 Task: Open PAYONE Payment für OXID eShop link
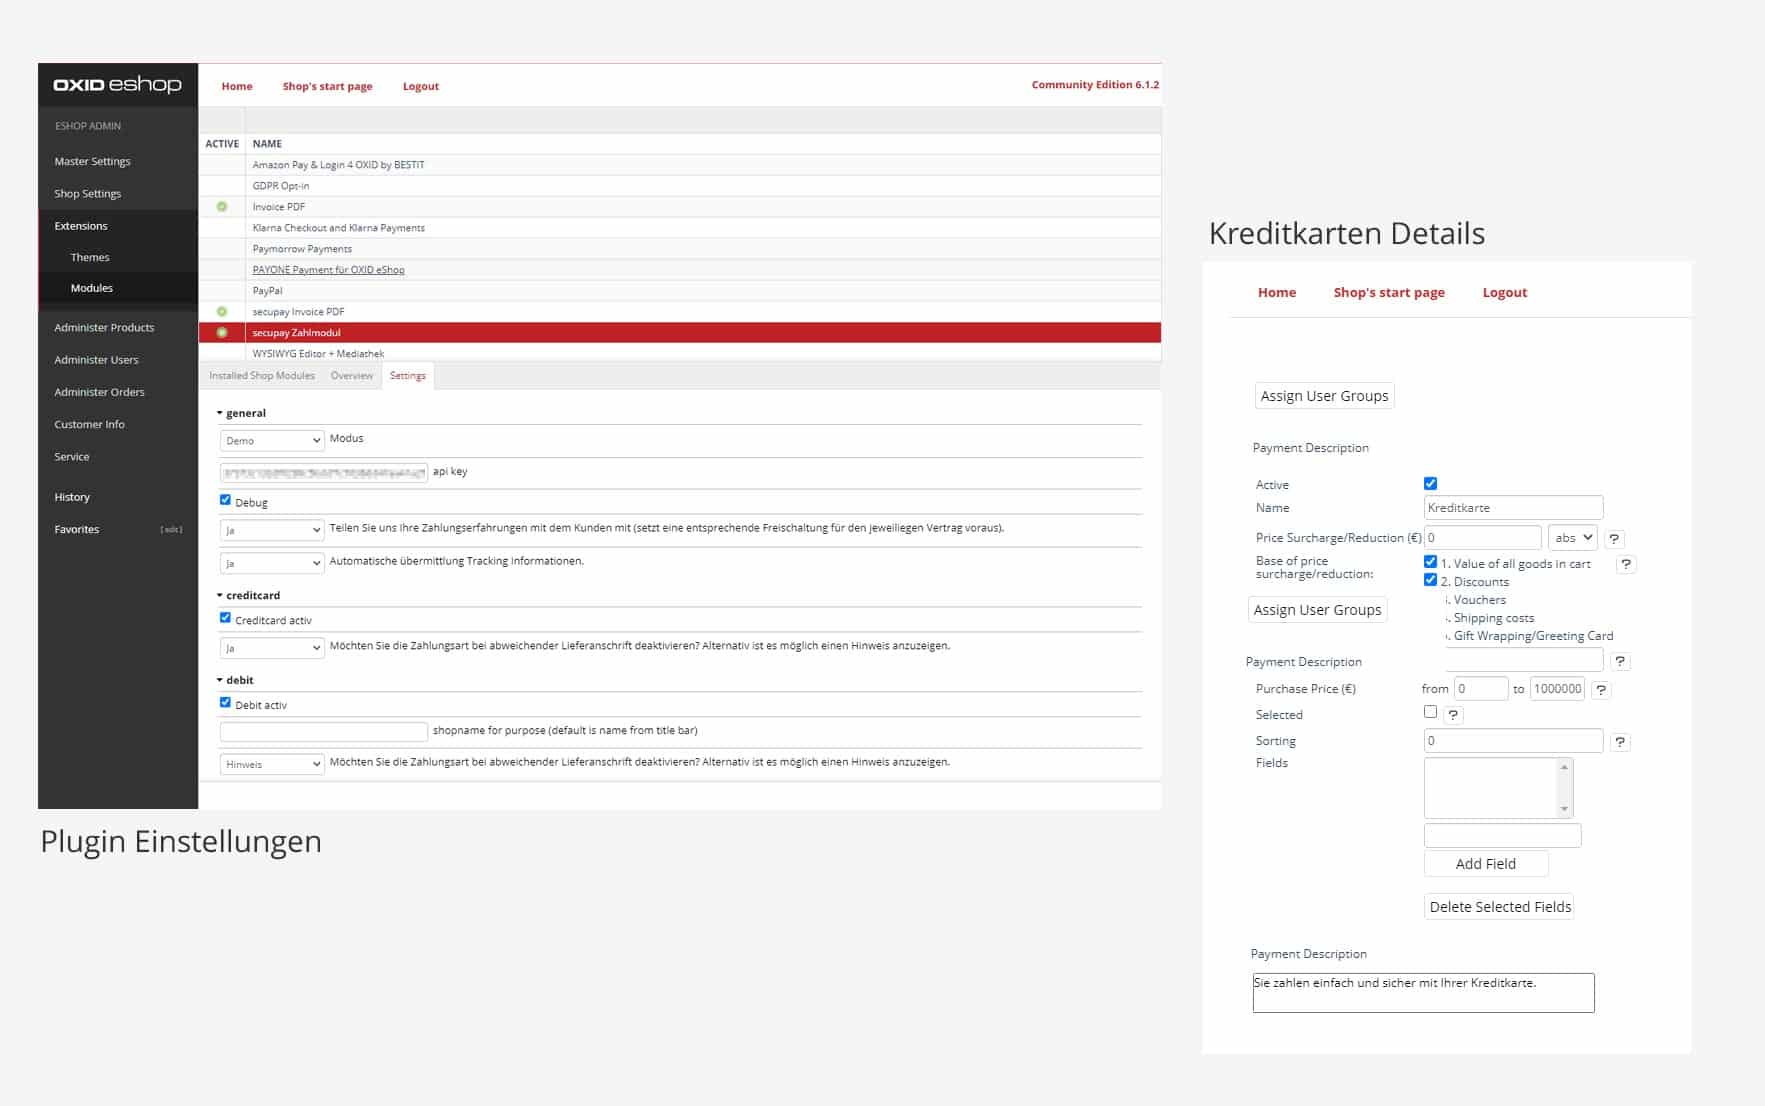tap(328, 270)
